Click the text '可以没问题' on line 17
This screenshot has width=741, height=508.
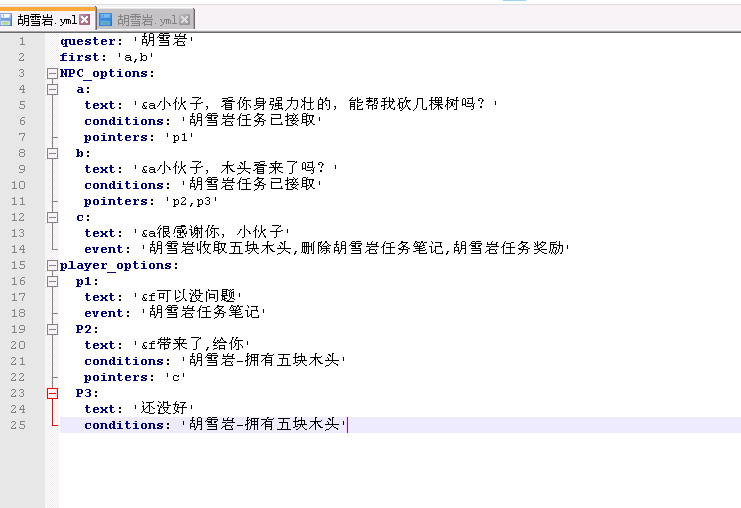pyautogui.click(x=196, y=296)
